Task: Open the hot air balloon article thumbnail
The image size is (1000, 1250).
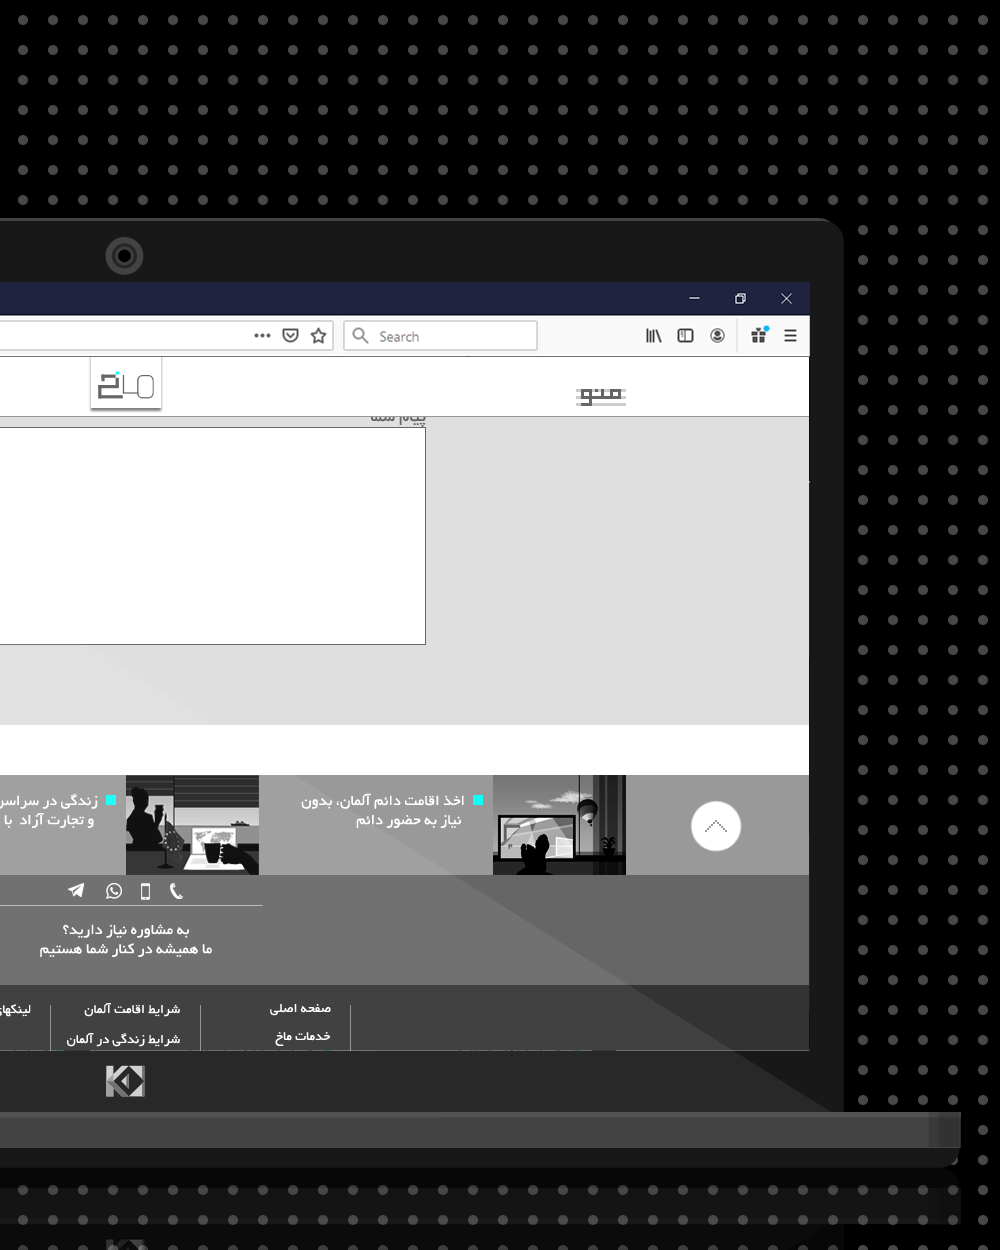Action: (559, 825)
